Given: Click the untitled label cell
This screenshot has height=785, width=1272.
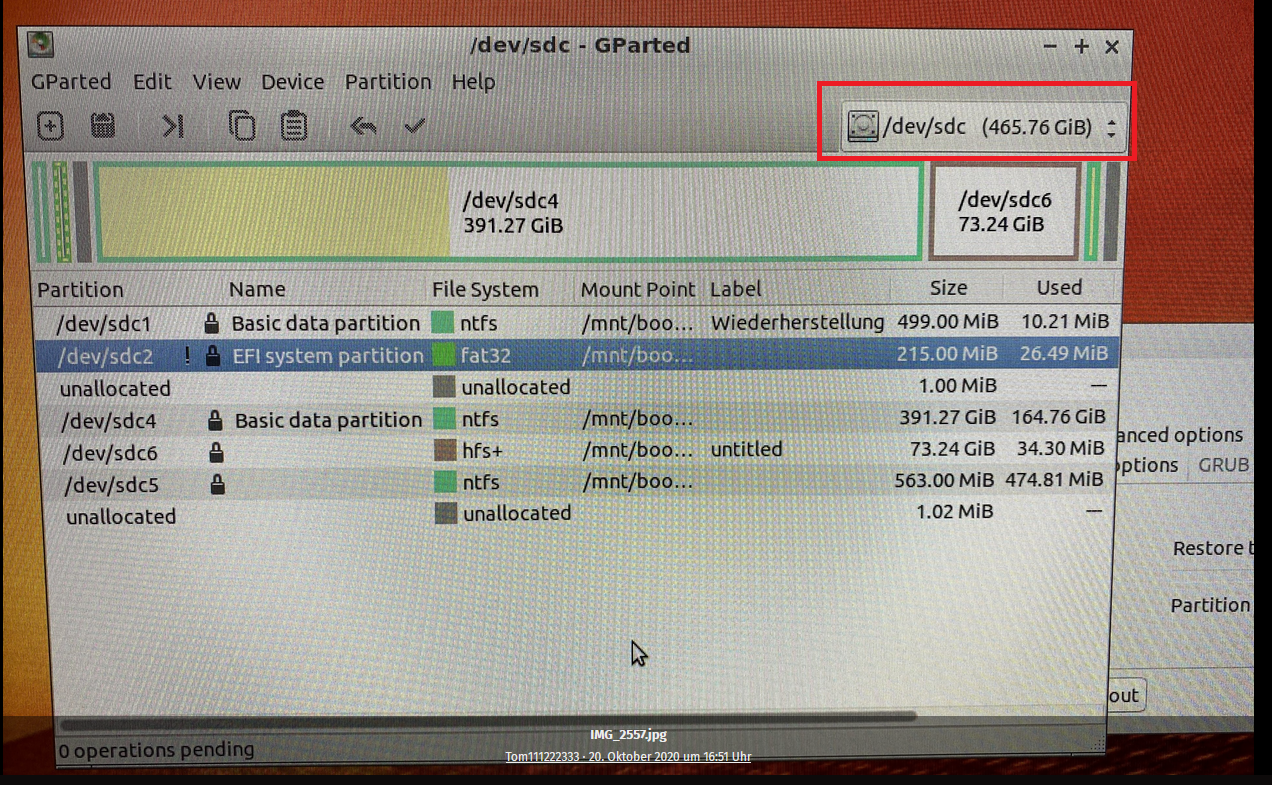Looking at the screenshot, I should click(x=746, y=449).
